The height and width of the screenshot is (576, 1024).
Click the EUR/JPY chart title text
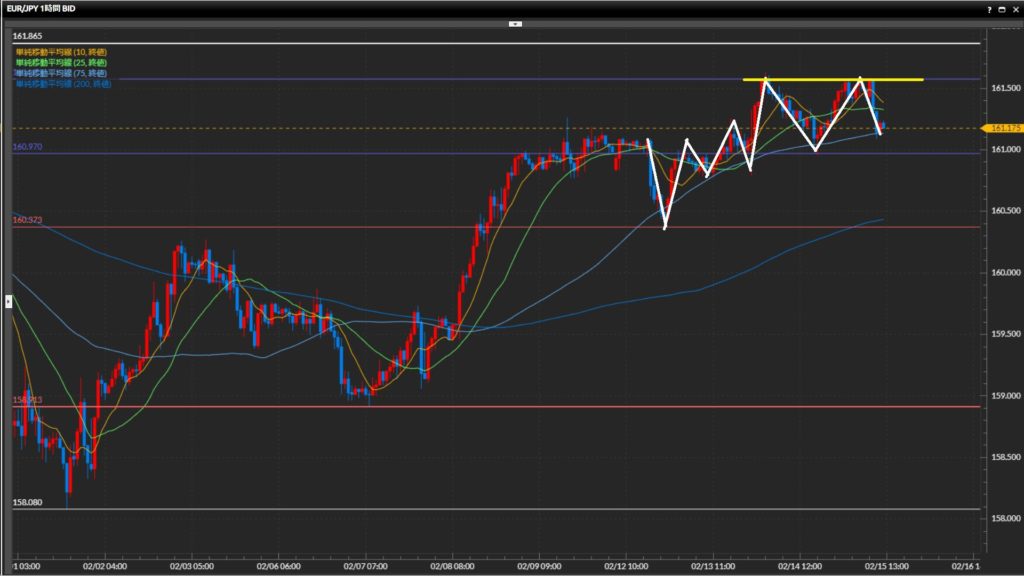pyautogui.click(x=40, y=8)
